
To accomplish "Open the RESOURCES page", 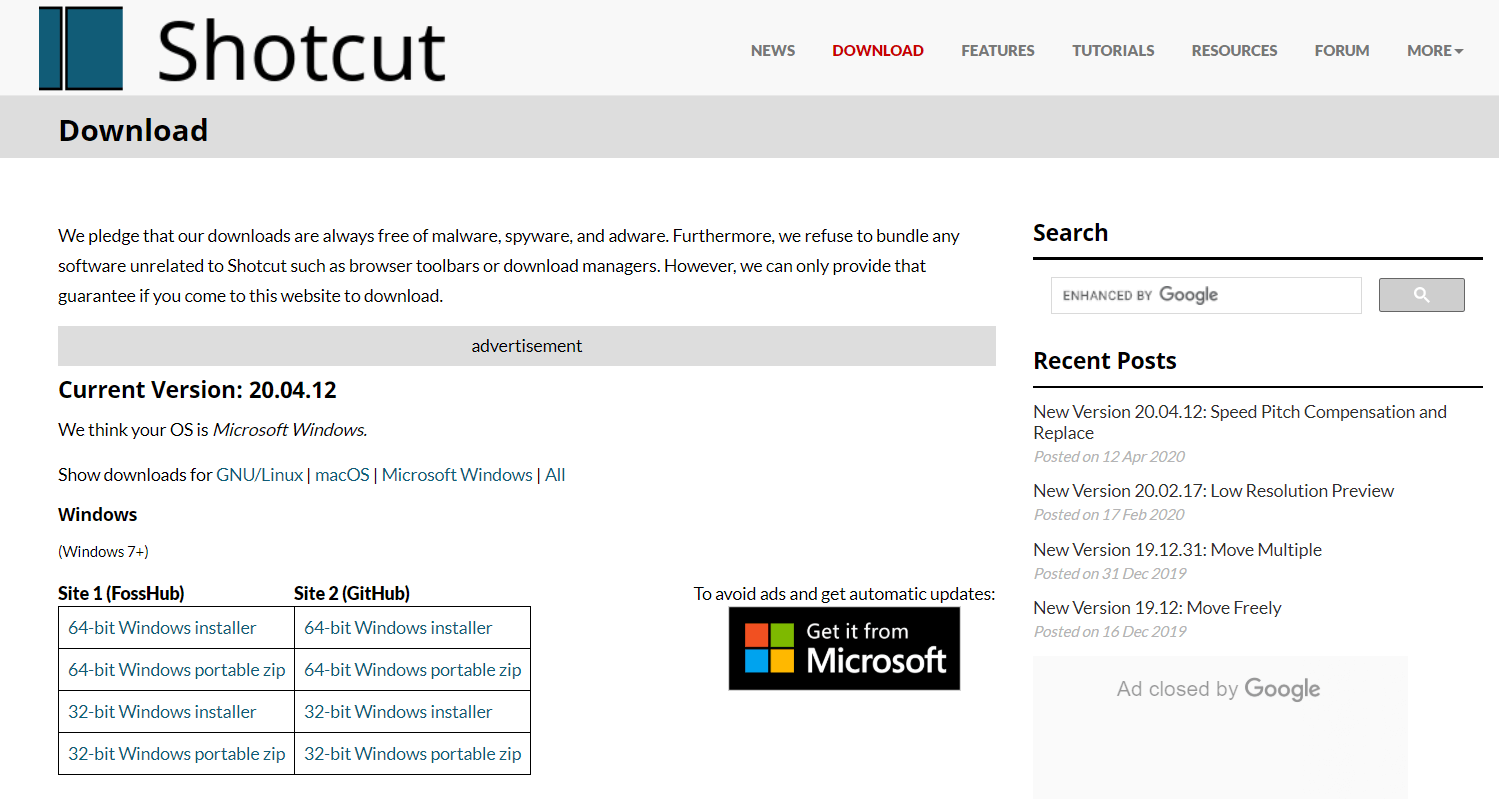I will click(1233, 50).
